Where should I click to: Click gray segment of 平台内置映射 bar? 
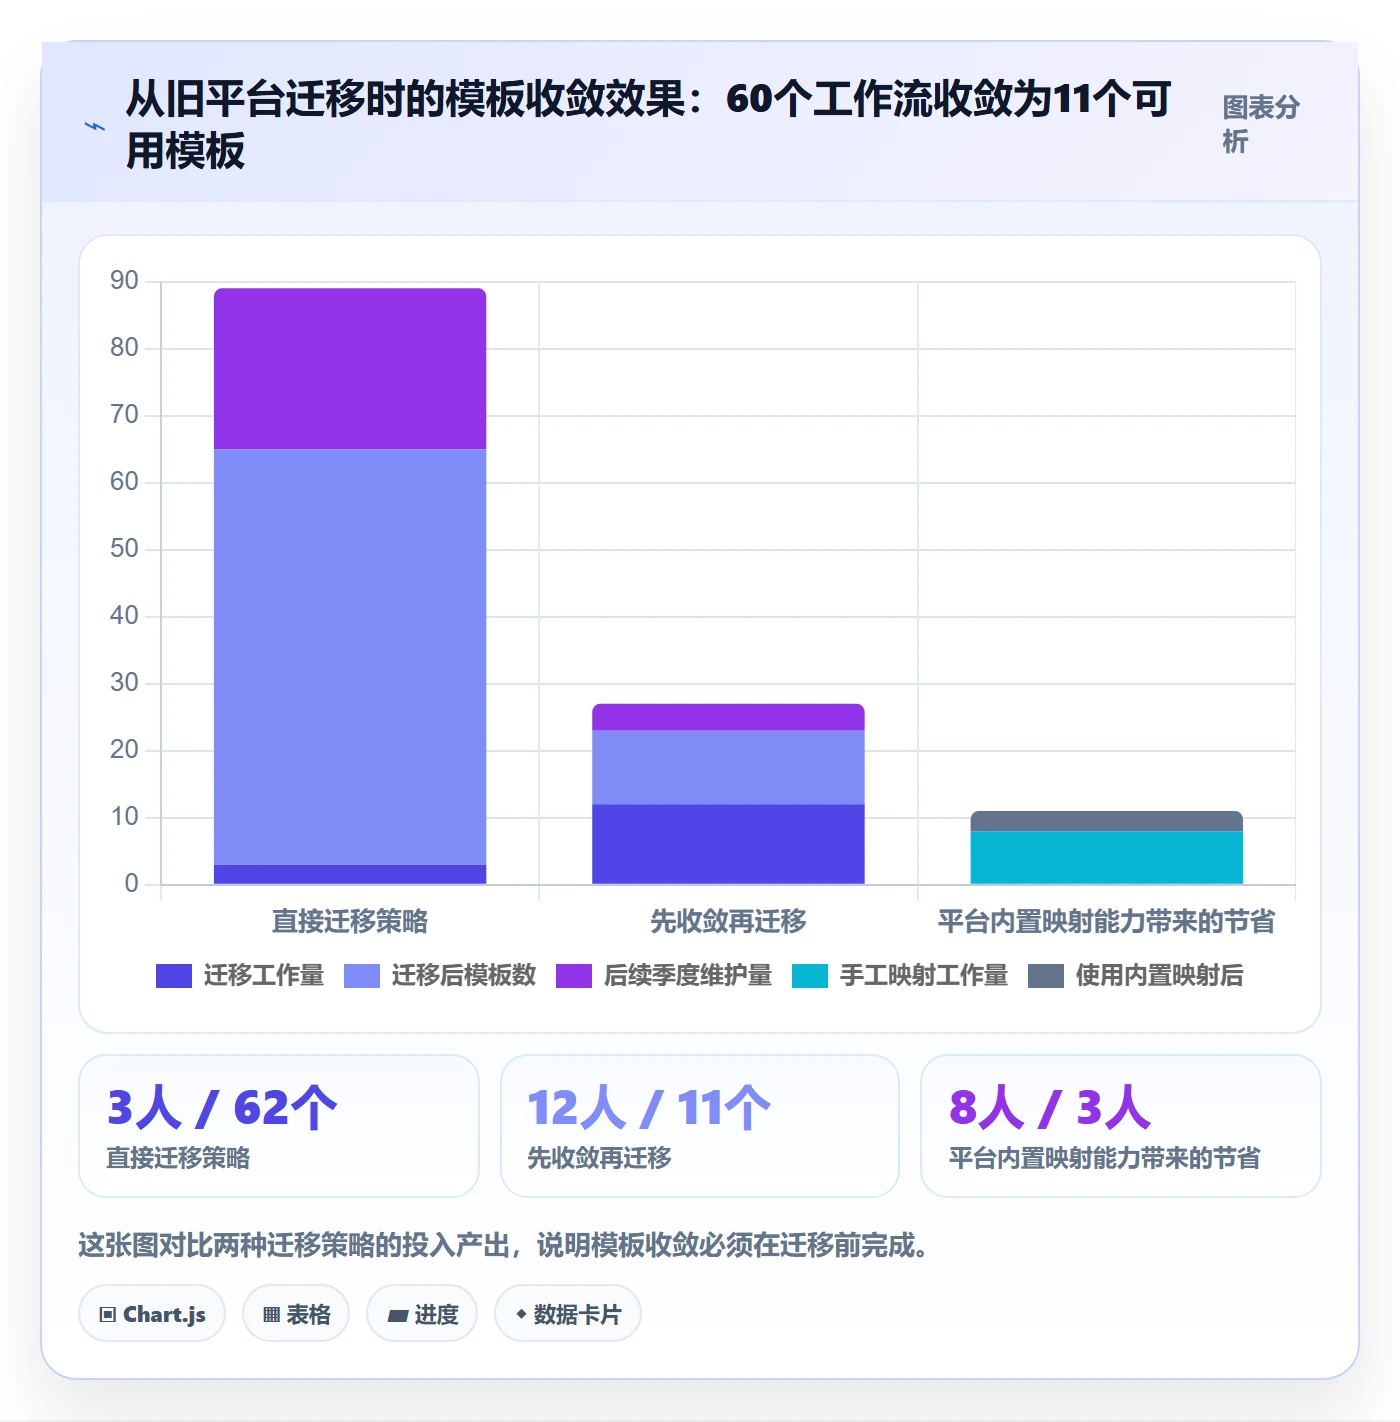pos(1106,821)
